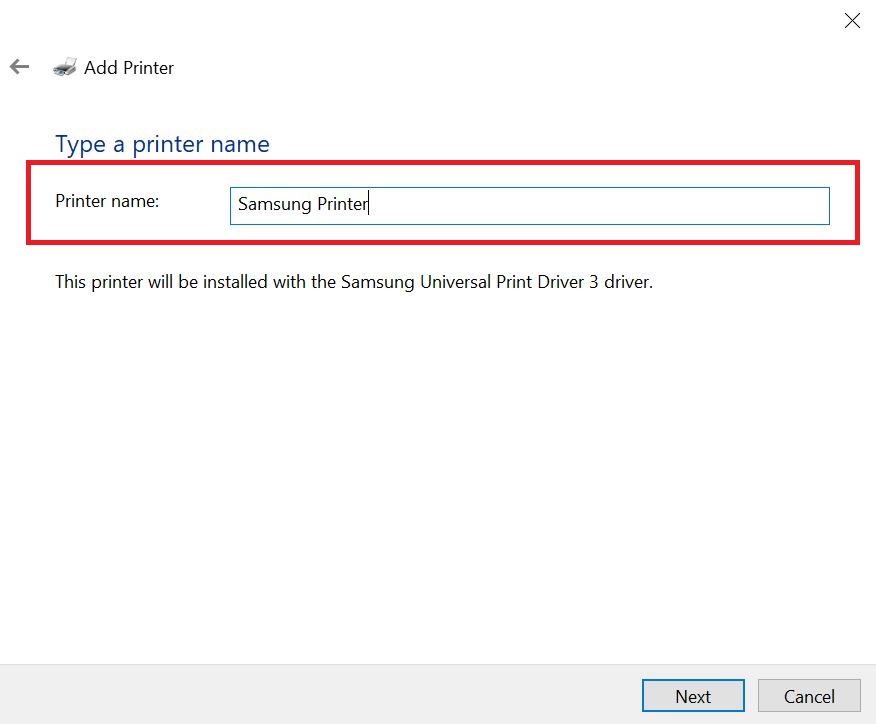876x724 pixels.
Task: Click Next to continue installation
Action: pyautogui.click(x=693, y=696)
